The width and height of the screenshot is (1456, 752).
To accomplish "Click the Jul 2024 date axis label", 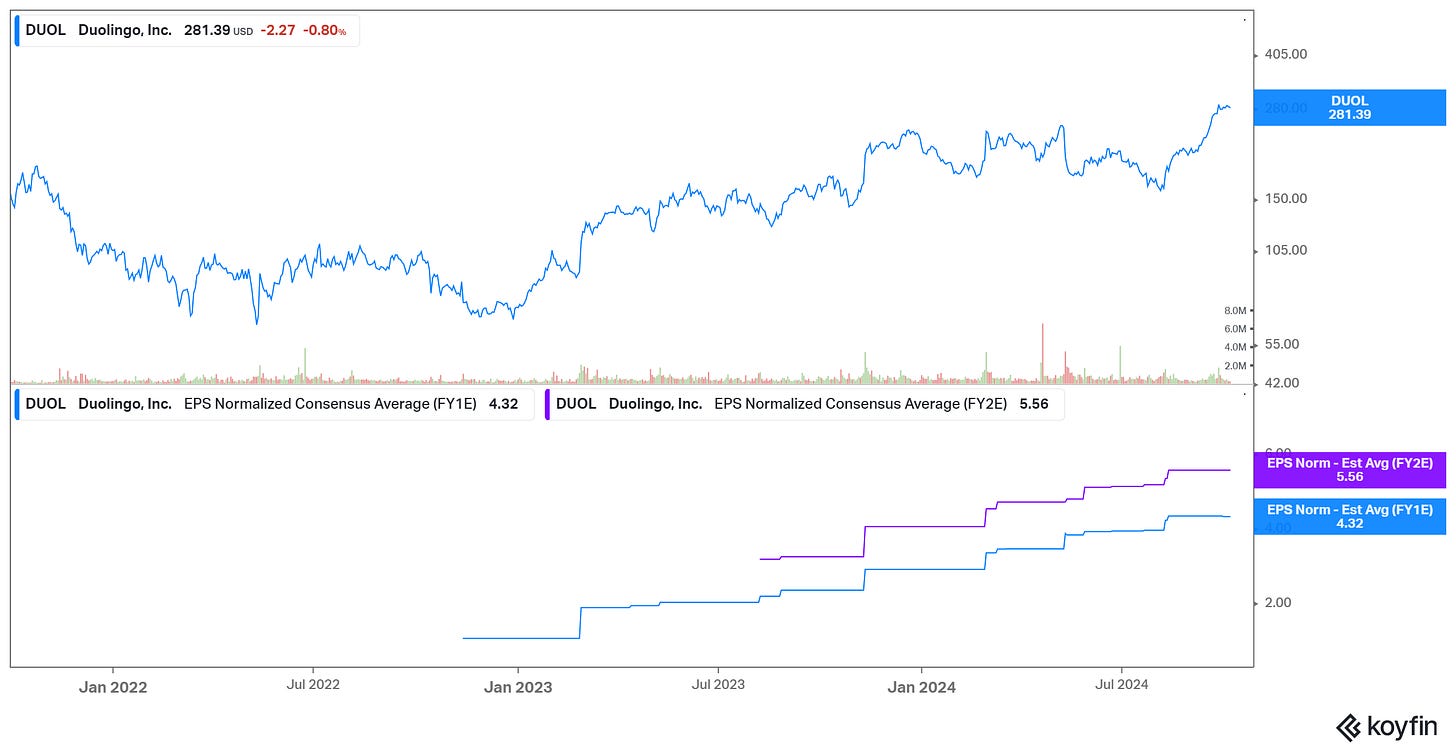I will click(x=1123, y=685).
